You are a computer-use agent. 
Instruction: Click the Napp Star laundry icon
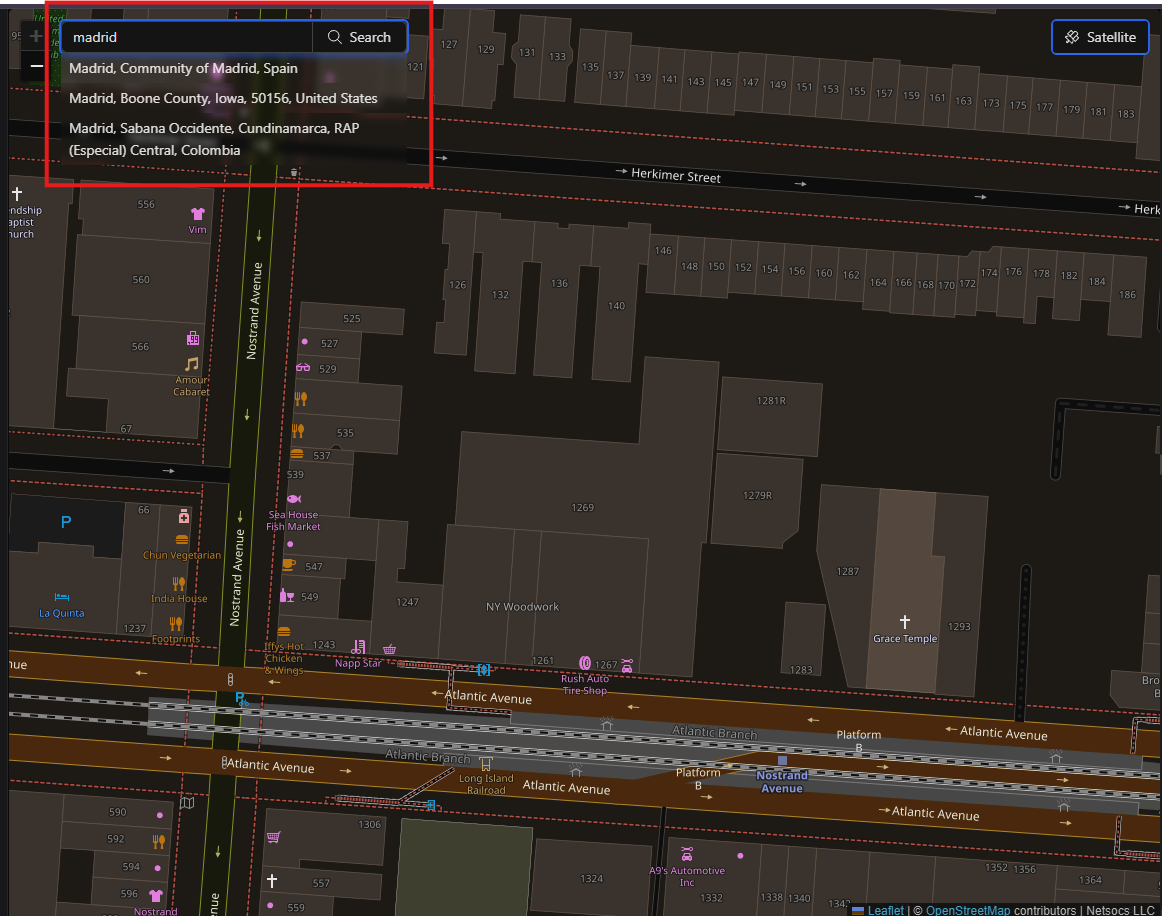point(359,648)
